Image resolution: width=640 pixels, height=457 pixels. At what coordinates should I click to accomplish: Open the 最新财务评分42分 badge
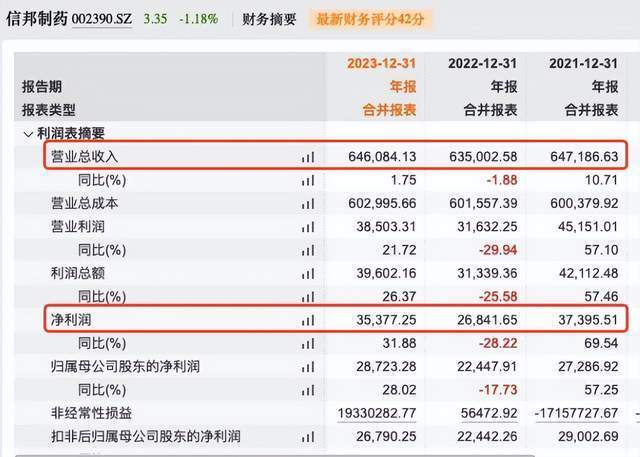370,19
